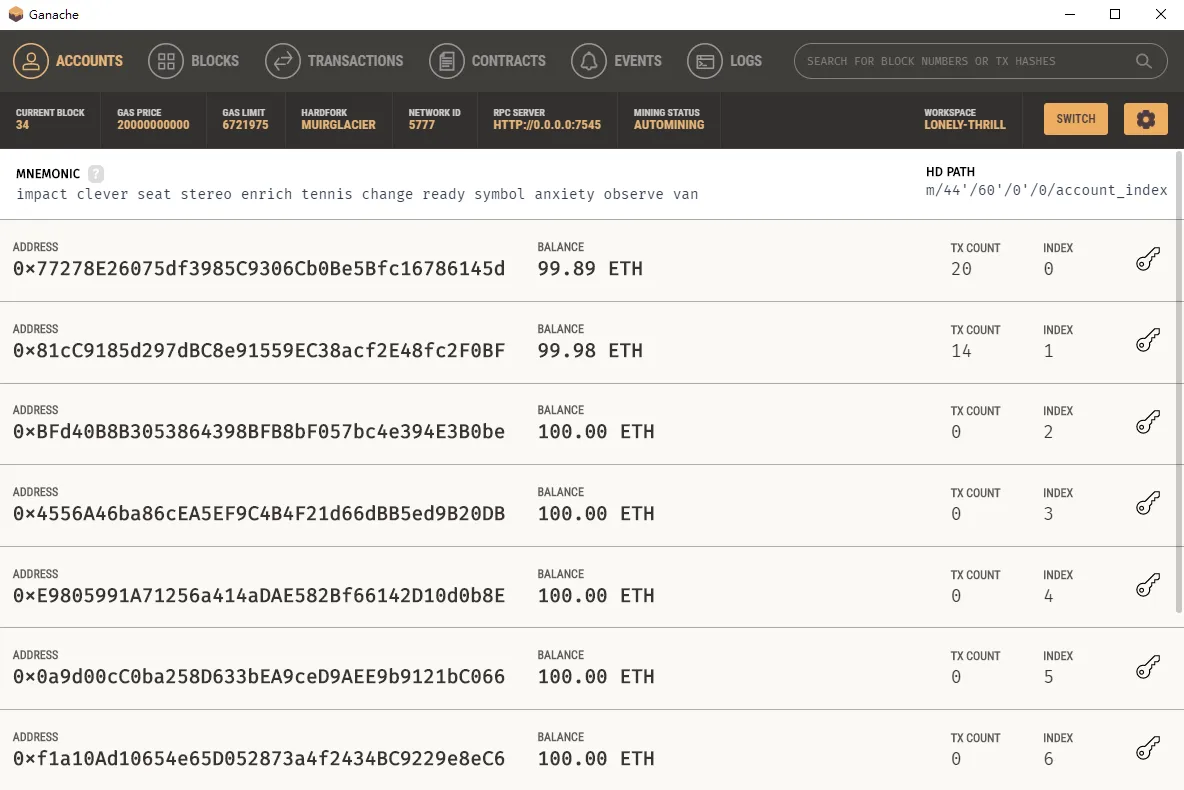Screen dimensions: 1184x790
Task: Show private key for account index 0
Action: 1147,260
